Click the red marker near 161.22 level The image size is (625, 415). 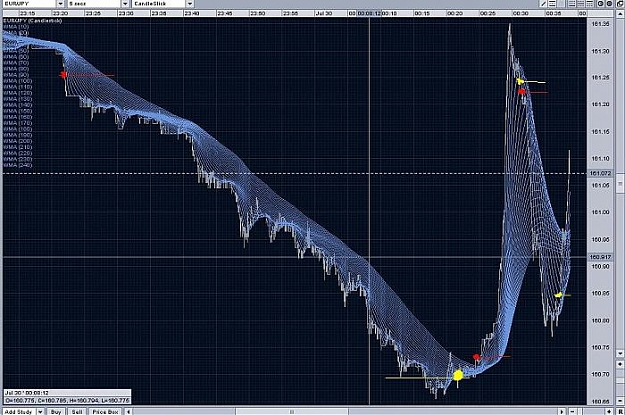tap(522, 92)
